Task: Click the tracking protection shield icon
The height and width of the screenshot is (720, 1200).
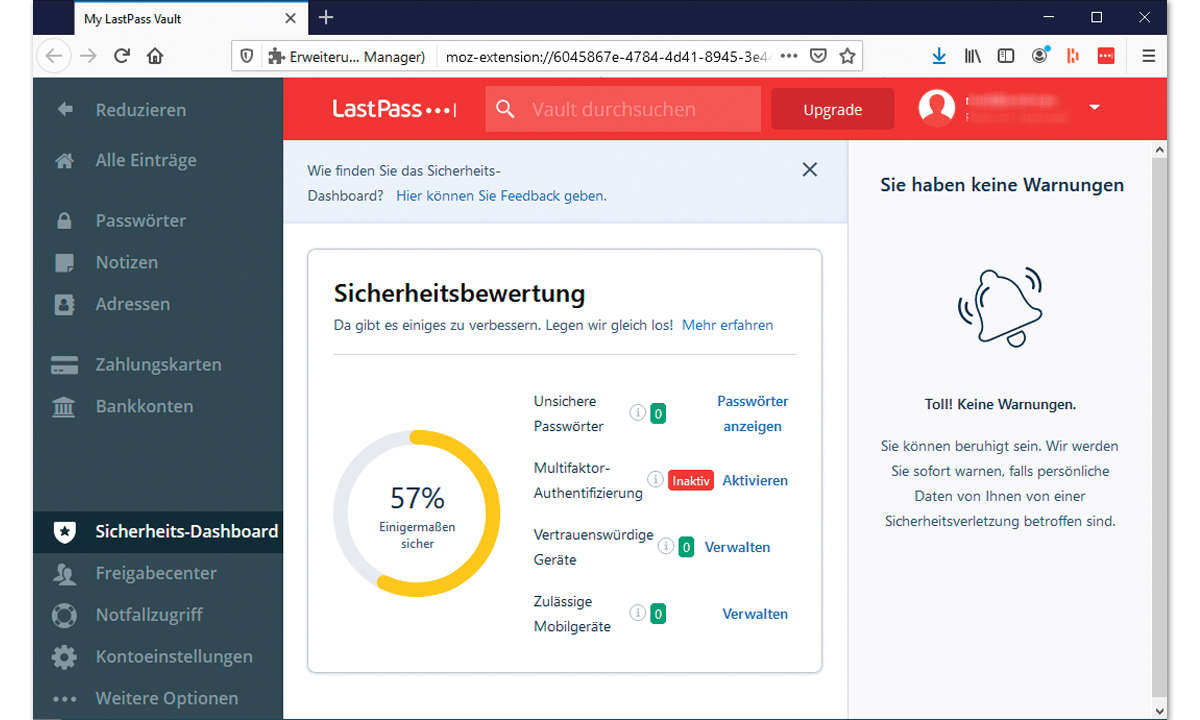Action: coord(247,56)
